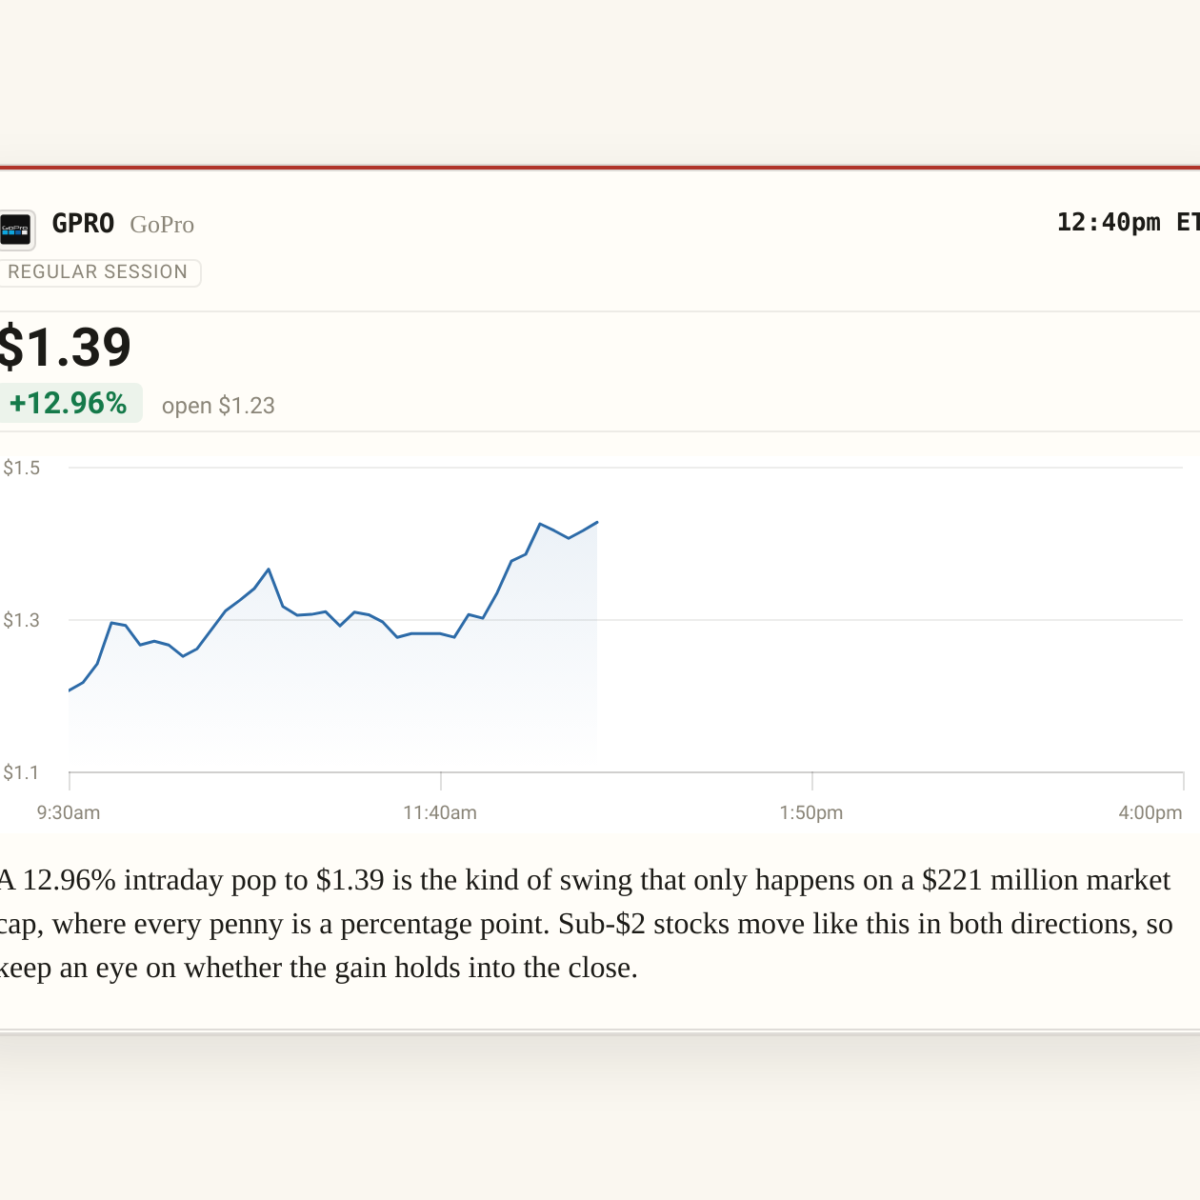Click the 11:40am time axis marker

[440, 813]
